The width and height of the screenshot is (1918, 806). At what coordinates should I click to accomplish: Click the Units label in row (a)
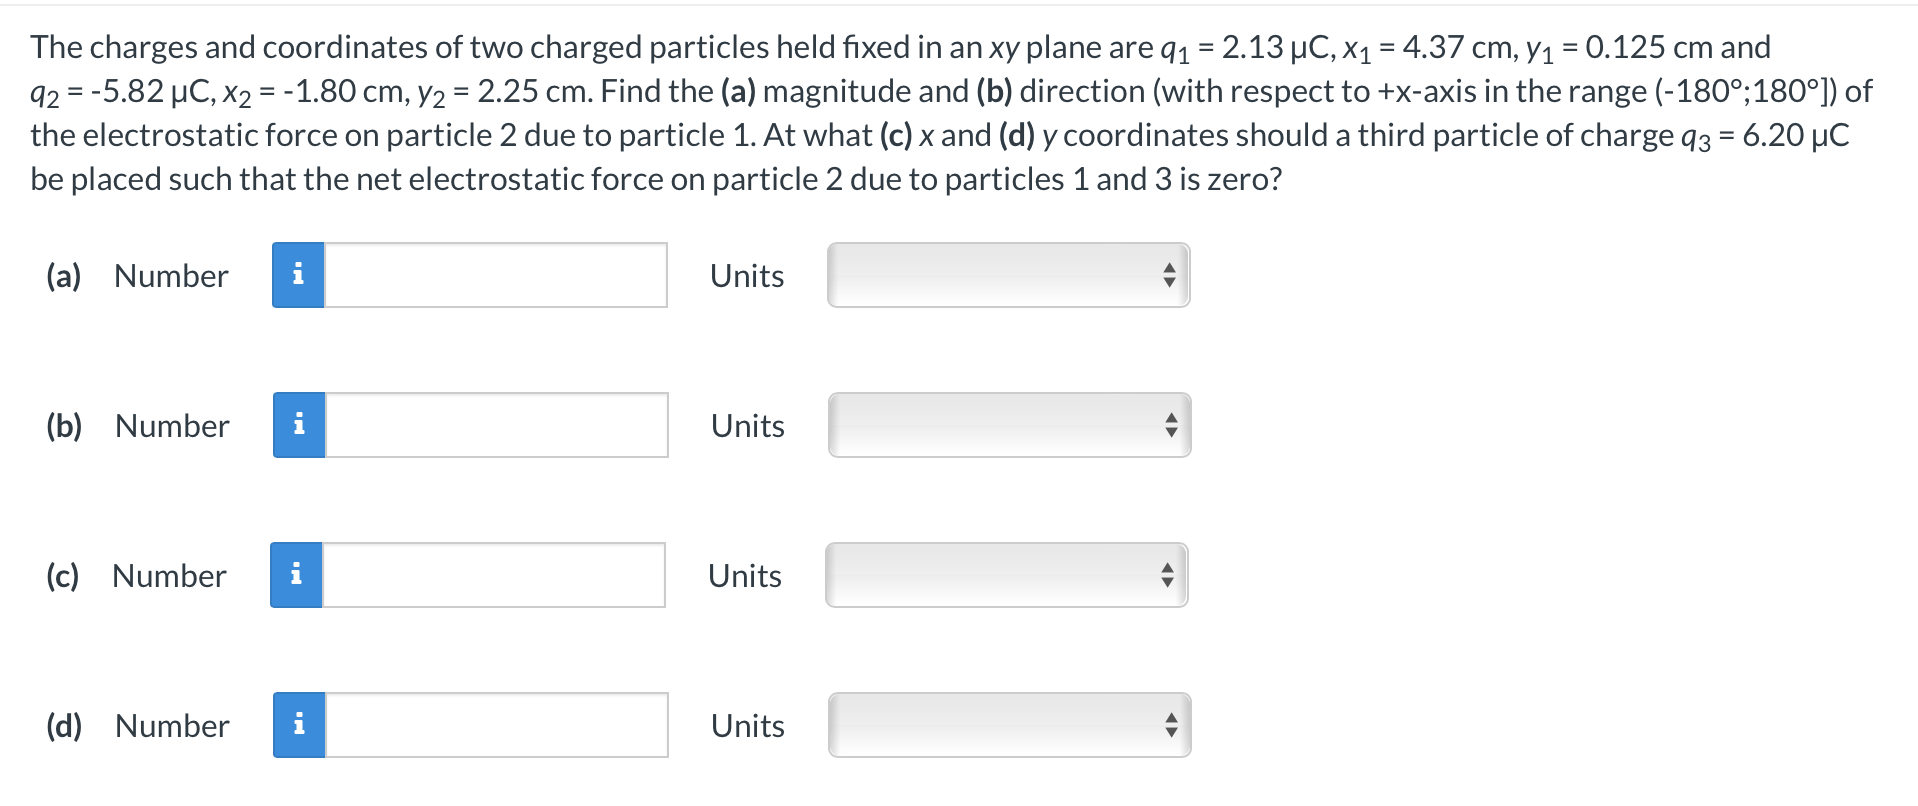tap(747, 276)
